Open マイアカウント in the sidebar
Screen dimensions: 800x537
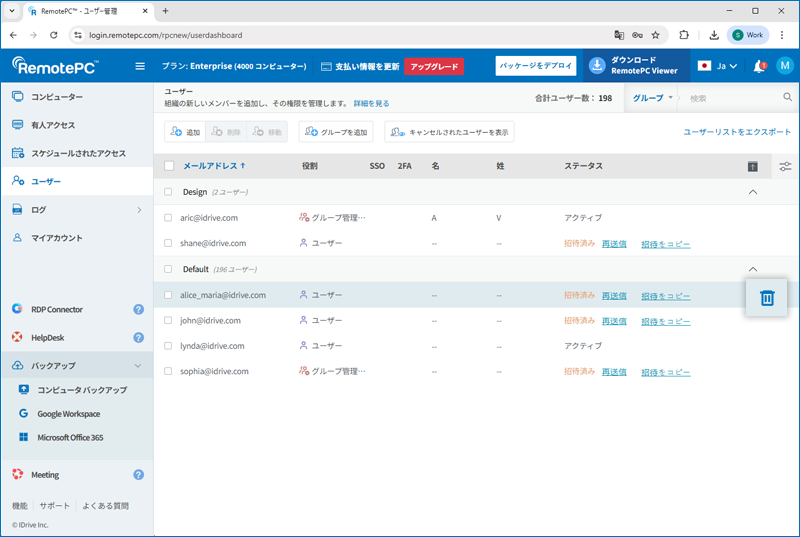57,238
